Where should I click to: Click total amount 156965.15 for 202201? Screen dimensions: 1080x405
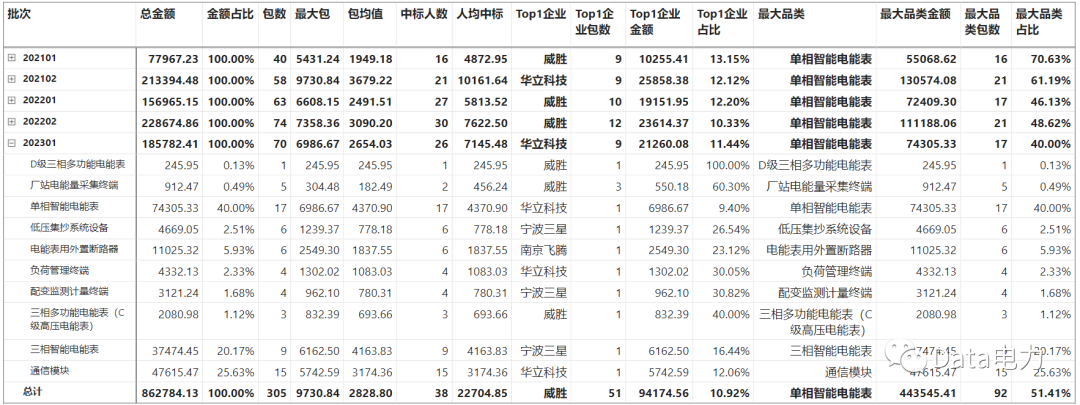pos(169,101)
